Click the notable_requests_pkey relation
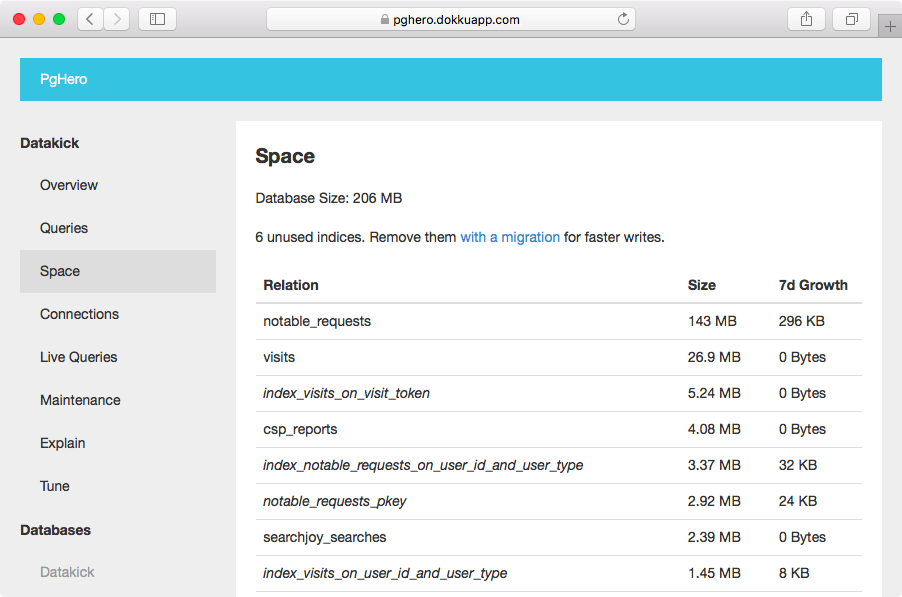This screenshot has width=902, height=597. coord(335,502)
